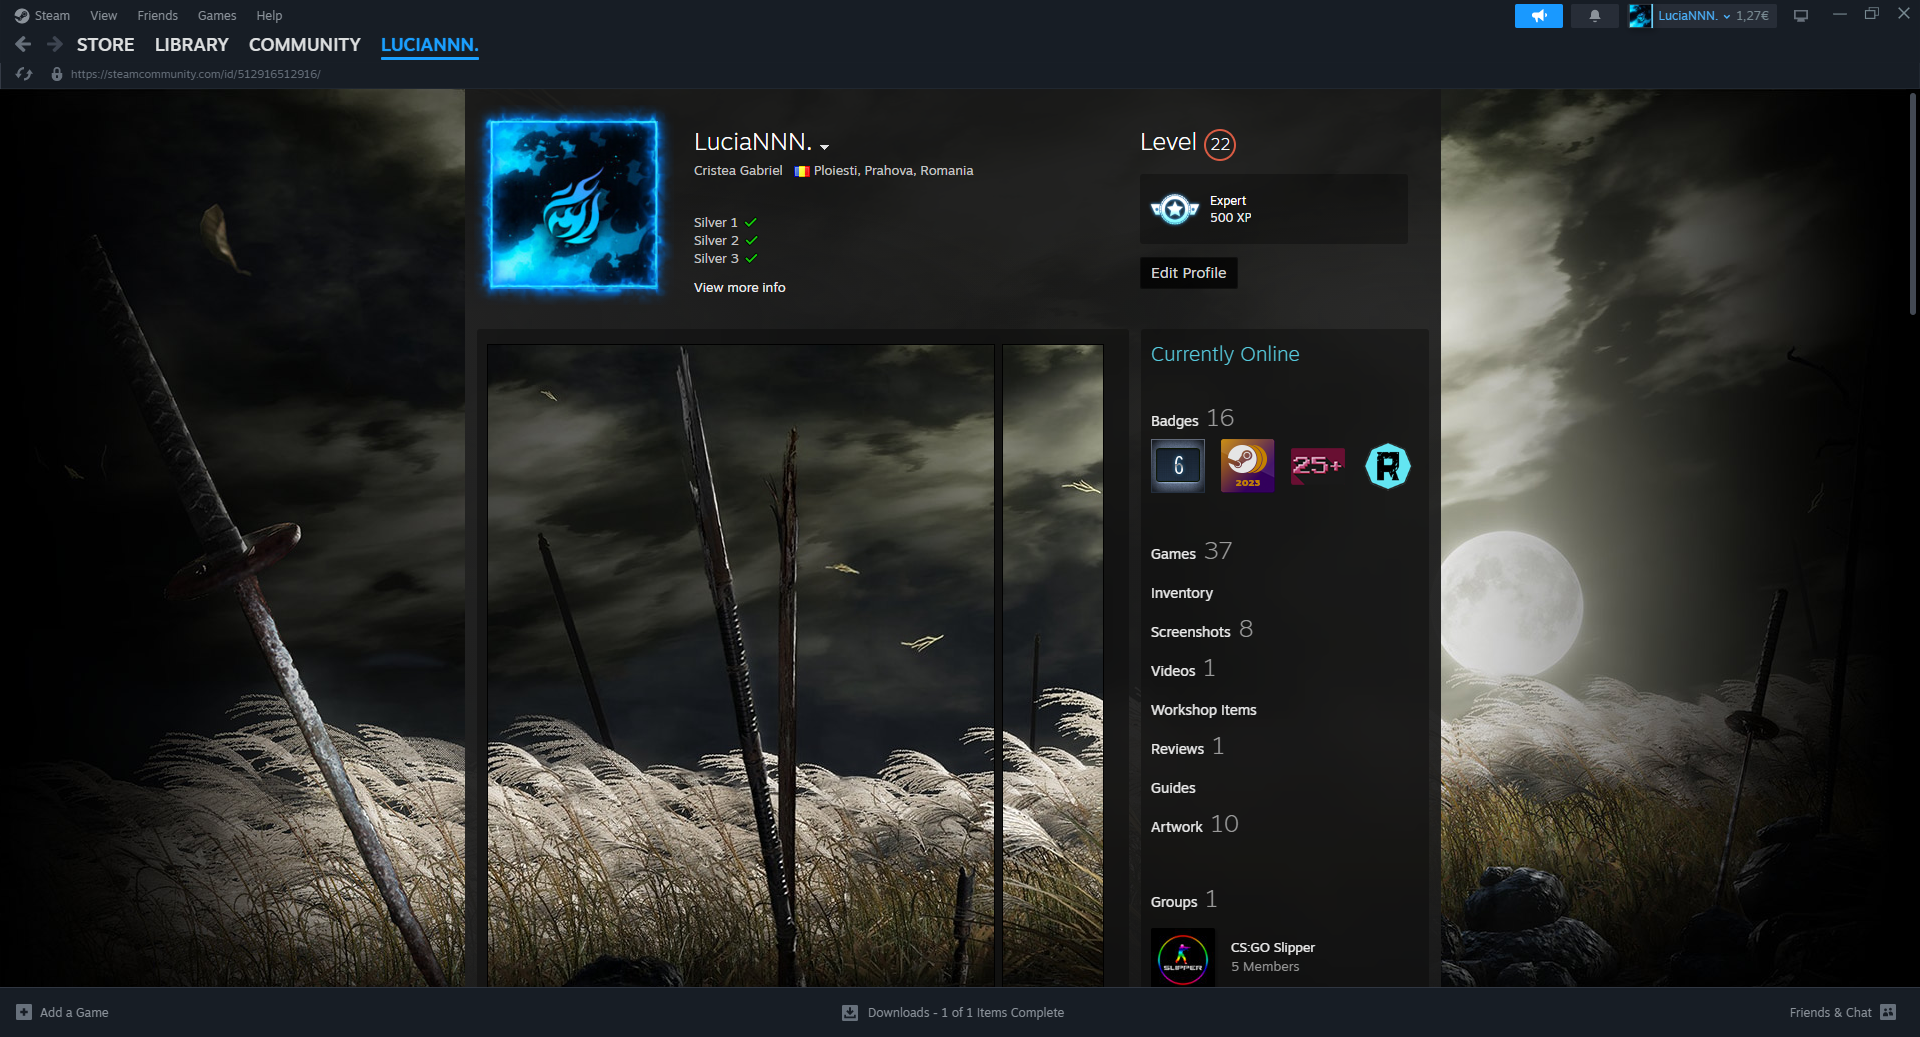Click the Edit Profile button
Screen dimensions: 1920x1037
1188,273
